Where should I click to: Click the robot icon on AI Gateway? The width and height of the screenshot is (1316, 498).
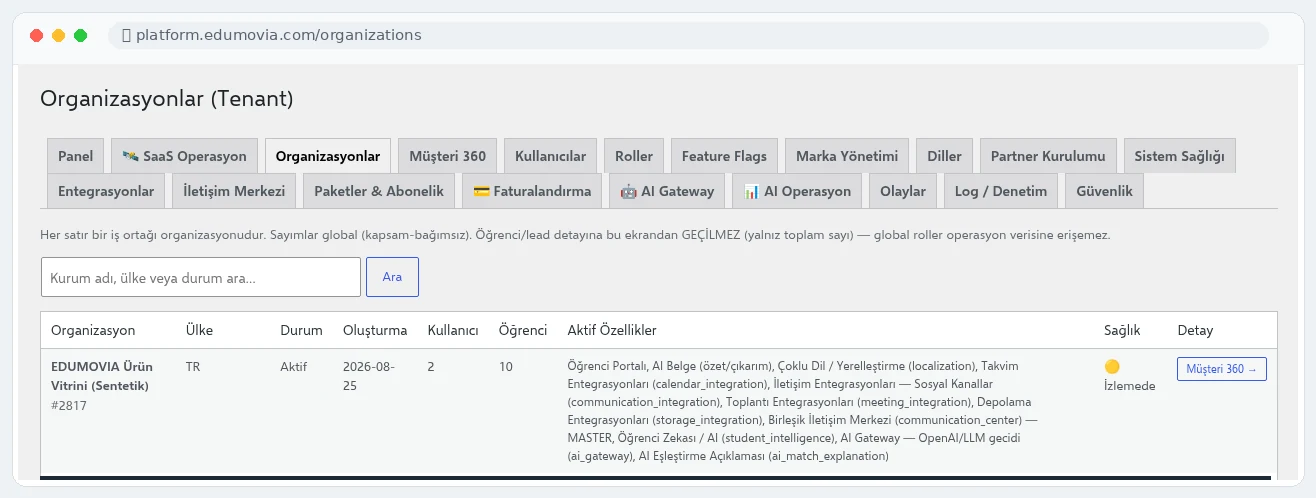628,191
